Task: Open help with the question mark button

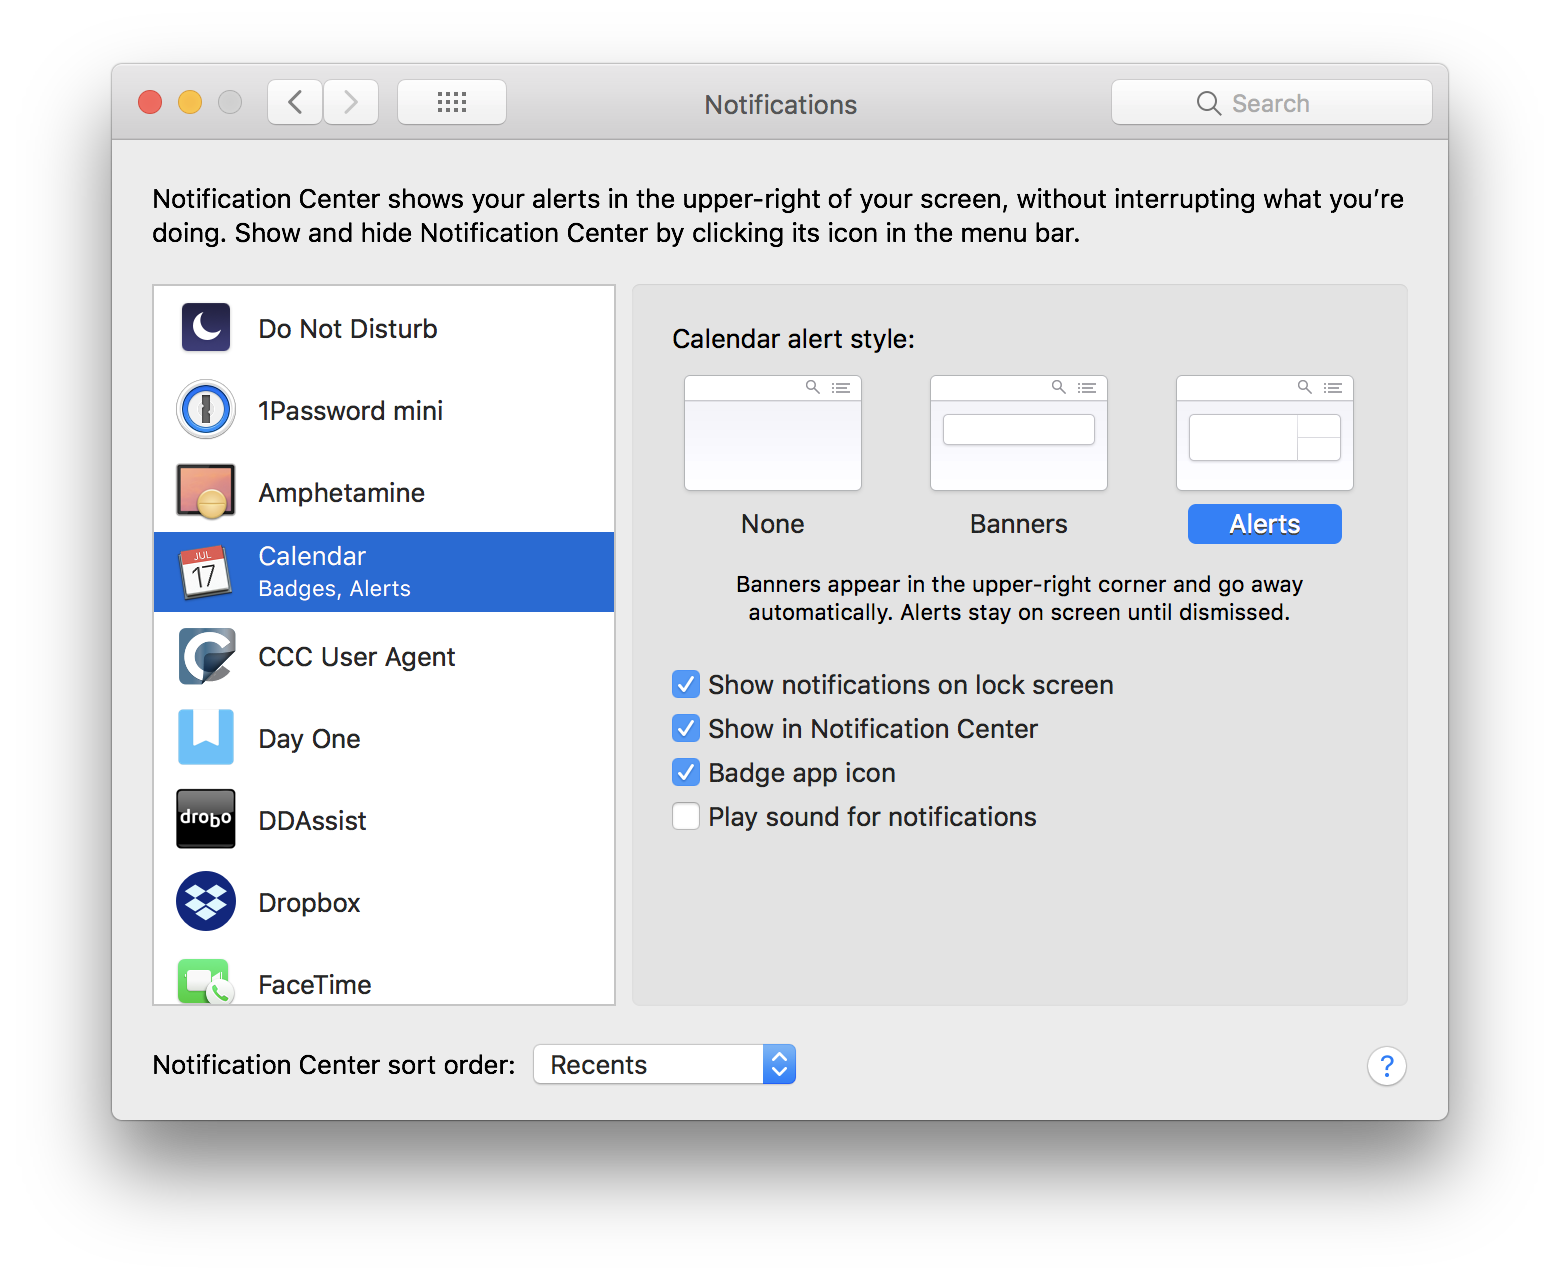Action: coord(1387,1066)
